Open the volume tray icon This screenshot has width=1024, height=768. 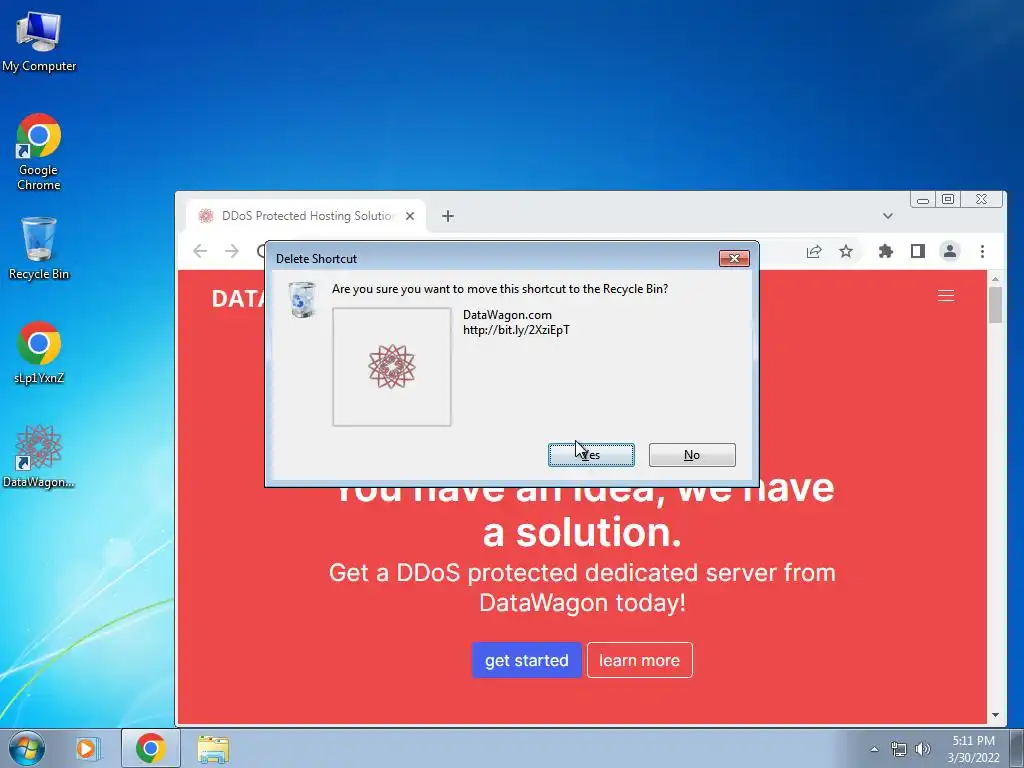click(x=922, y=749)
